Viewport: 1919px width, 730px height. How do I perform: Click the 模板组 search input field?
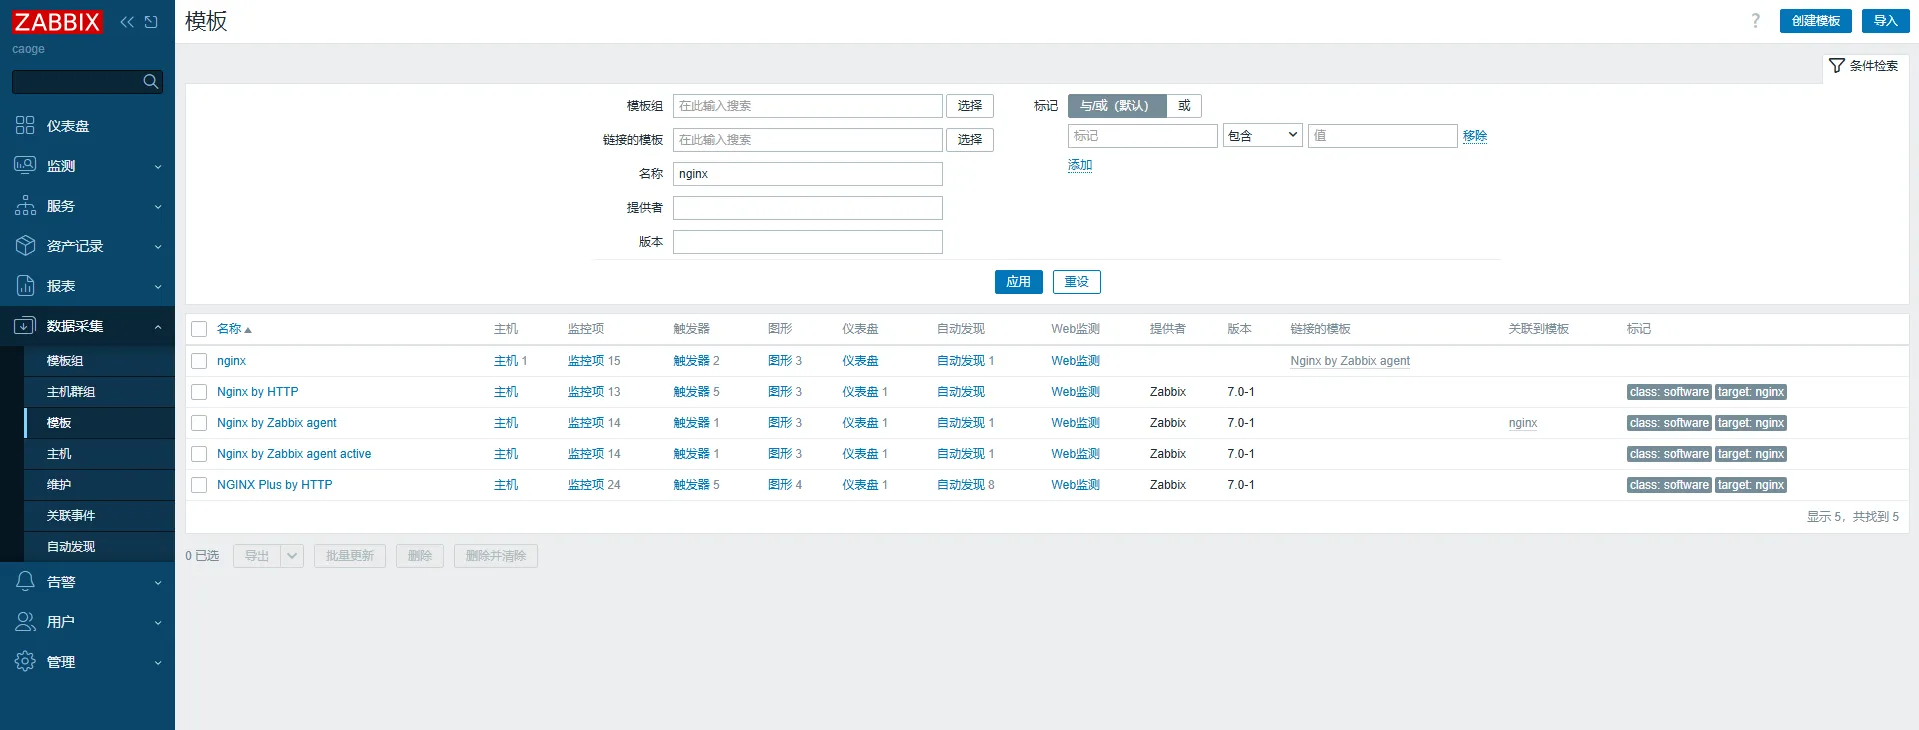pos(808,106)
